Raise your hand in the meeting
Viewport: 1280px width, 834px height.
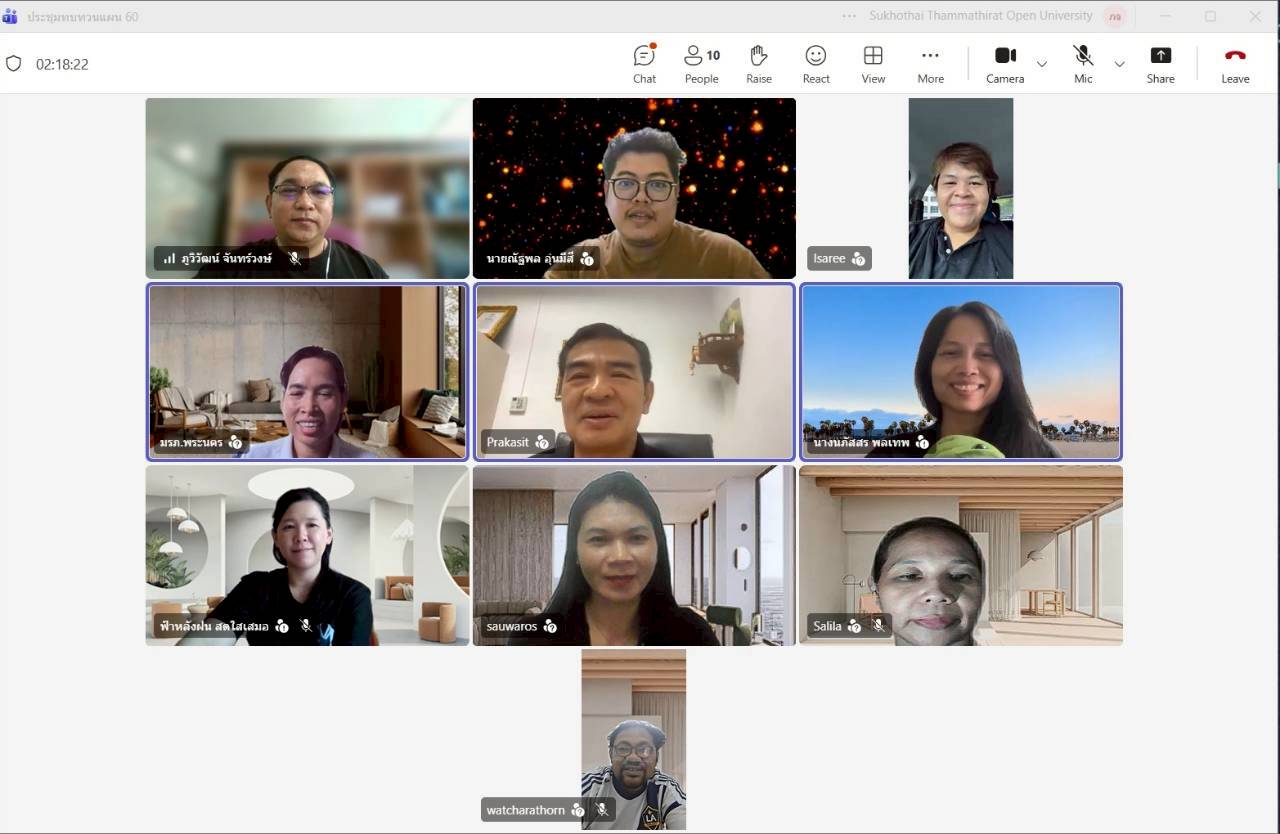[x=758, y=64]
